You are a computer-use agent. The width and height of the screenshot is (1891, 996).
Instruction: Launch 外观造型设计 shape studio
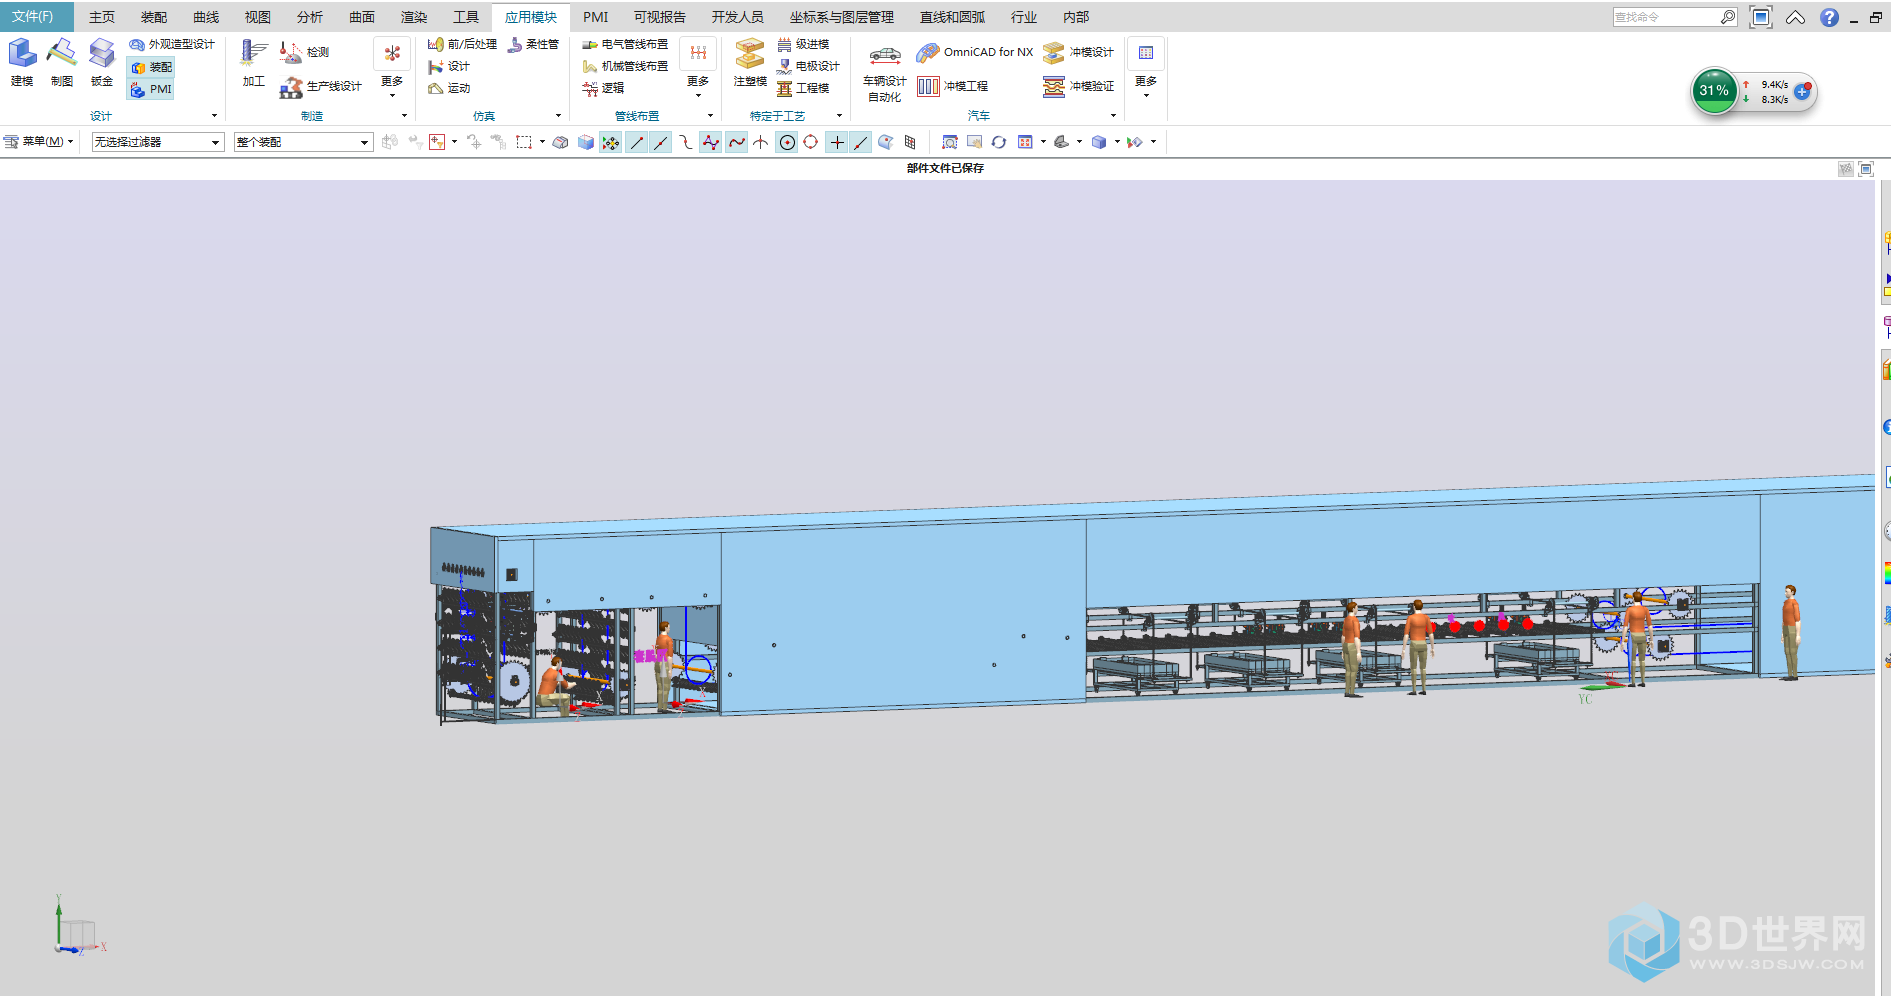(x=172, y=44)
